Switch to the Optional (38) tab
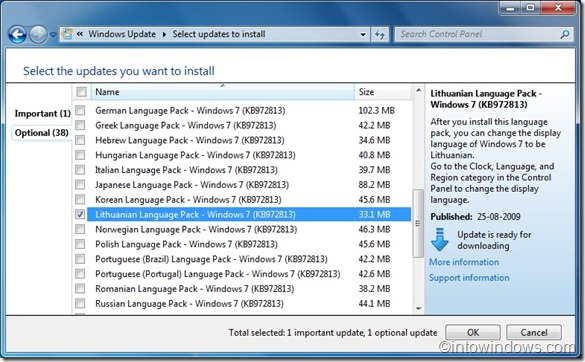The width and height of the screenshot is (585, 362). click(41, 133)
